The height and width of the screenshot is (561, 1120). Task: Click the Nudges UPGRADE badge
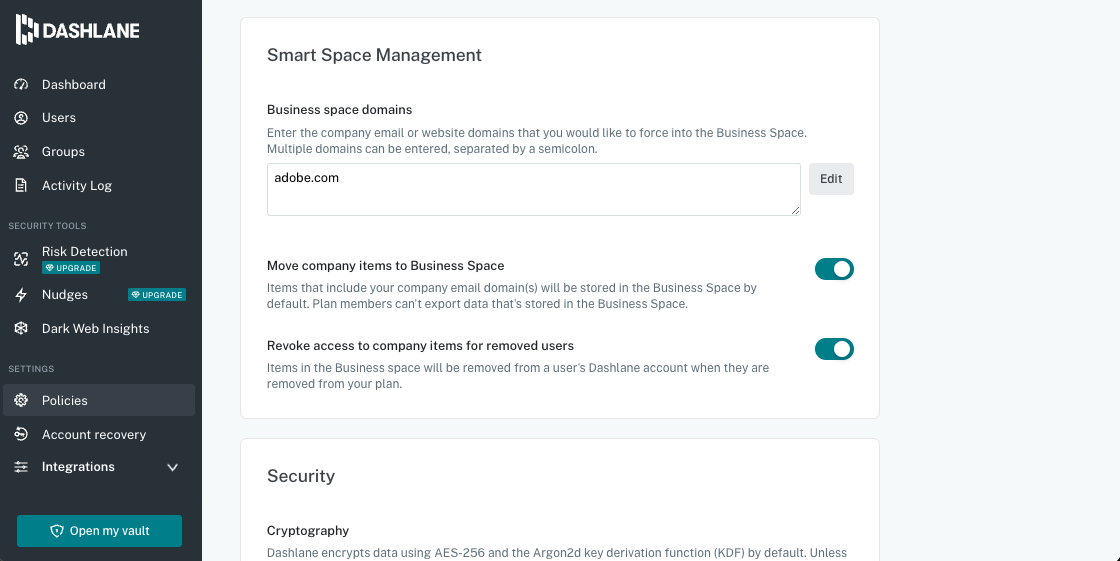[x=157, y=295]
